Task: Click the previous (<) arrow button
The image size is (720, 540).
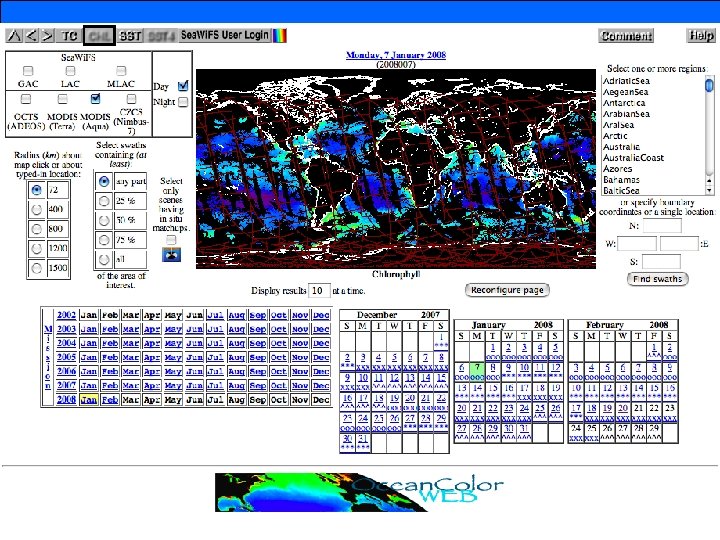Action: tap(31, 36)
